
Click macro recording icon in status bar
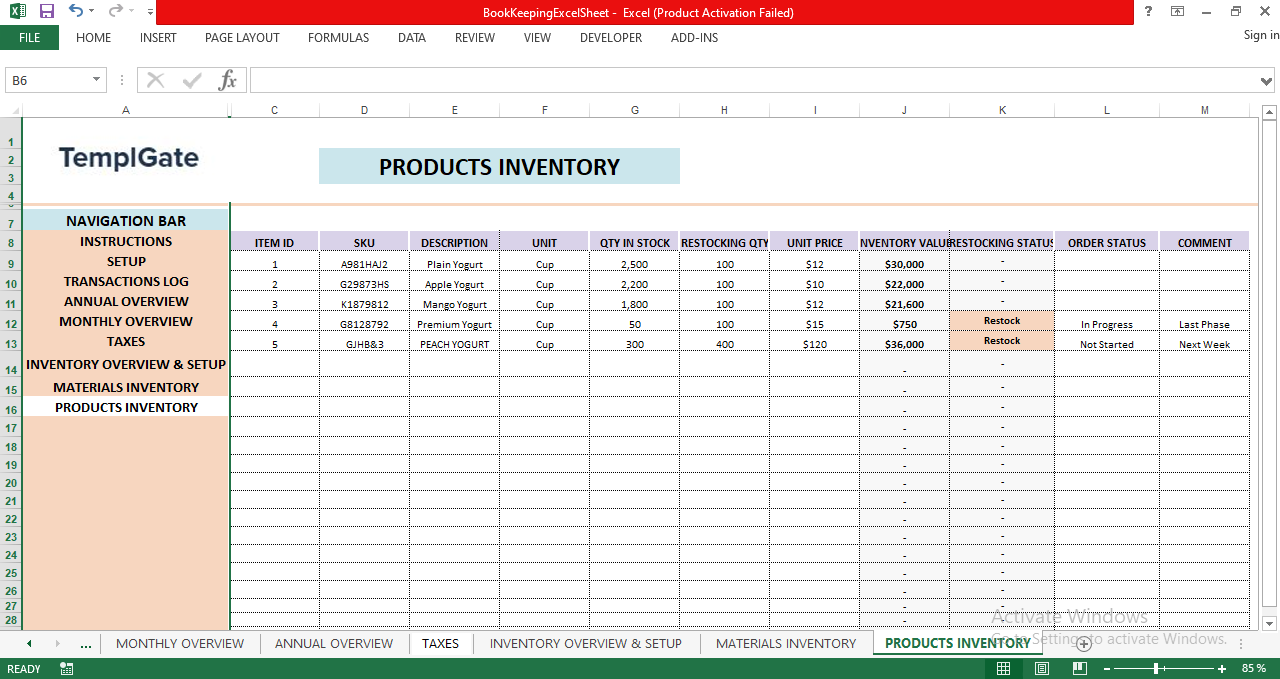(66, 668)
